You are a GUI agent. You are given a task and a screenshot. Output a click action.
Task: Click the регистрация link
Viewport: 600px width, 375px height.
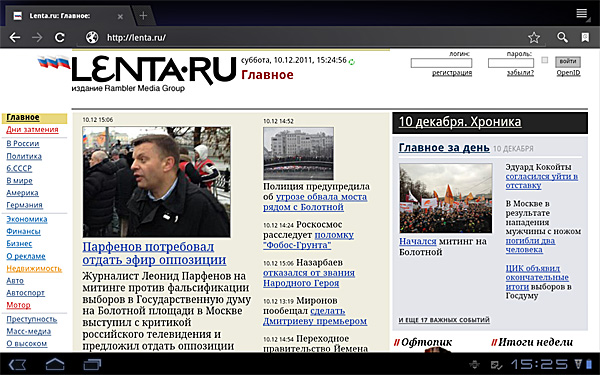[x=452, y=73]
